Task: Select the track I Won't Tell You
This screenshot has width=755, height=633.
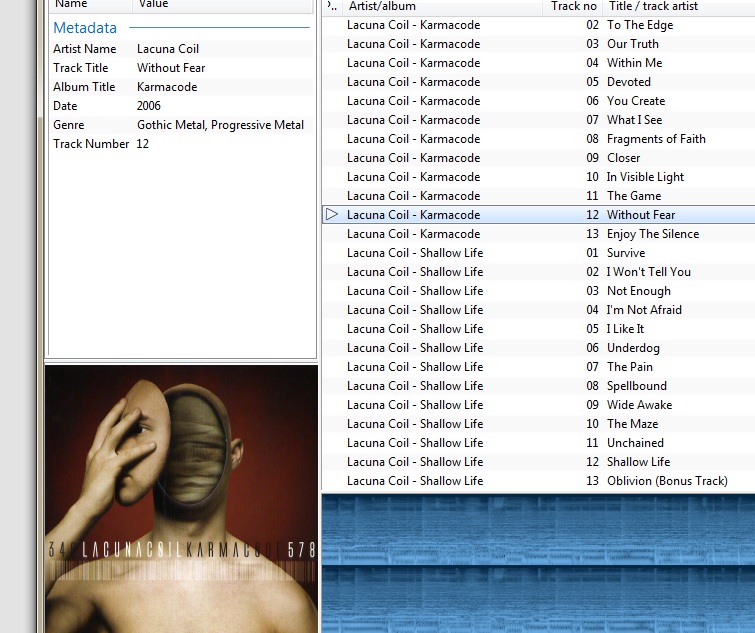Action: click(x=538, y=272)
